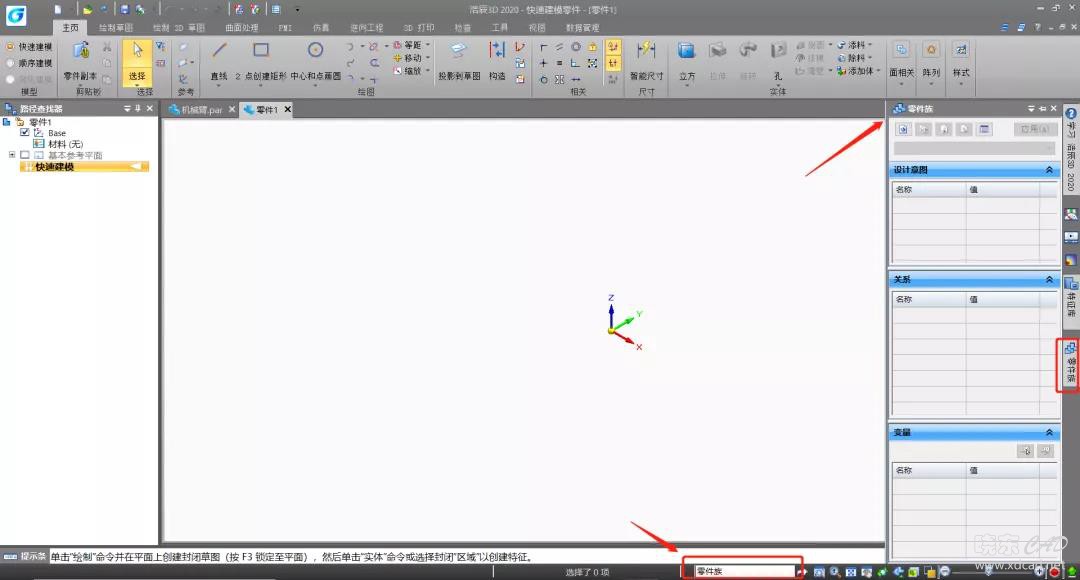The image size is (1080, 580).
Task: Select the 顺序建模 radio option
Action: [10, 63]
